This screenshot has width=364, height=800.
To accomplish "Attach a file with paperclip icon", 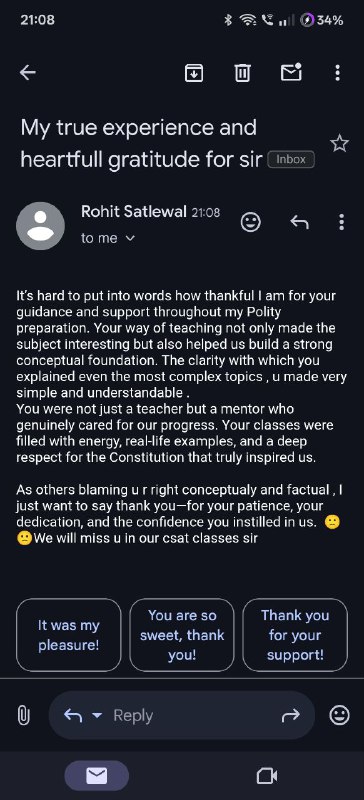I will click(23, 715).
